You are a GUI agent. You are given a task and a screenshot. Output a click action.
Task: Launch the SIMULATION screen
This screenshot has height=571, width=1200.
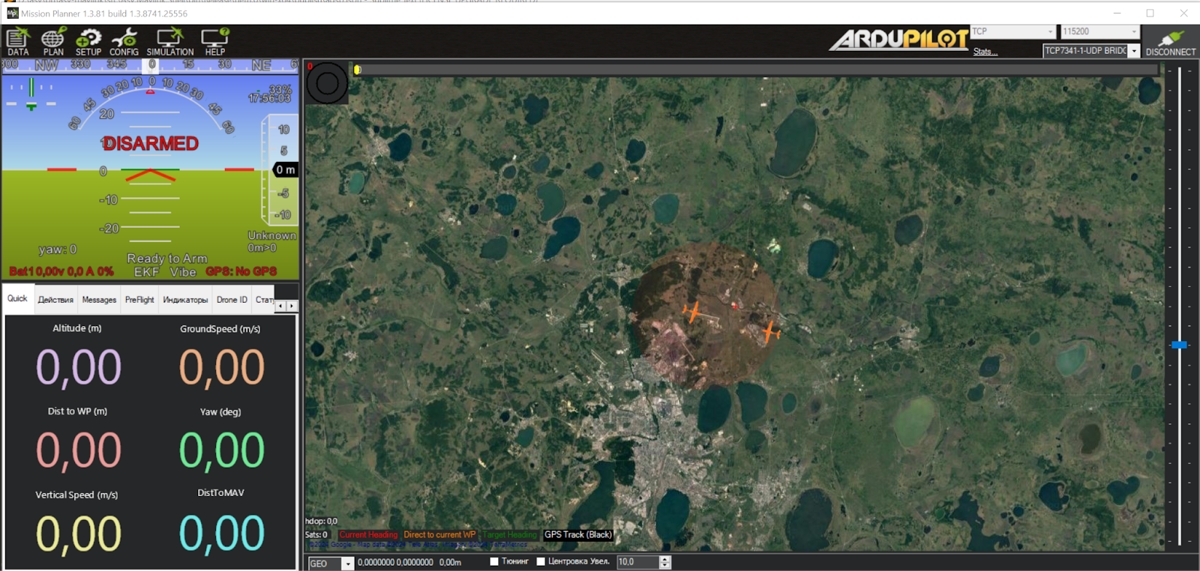(170, 42)
